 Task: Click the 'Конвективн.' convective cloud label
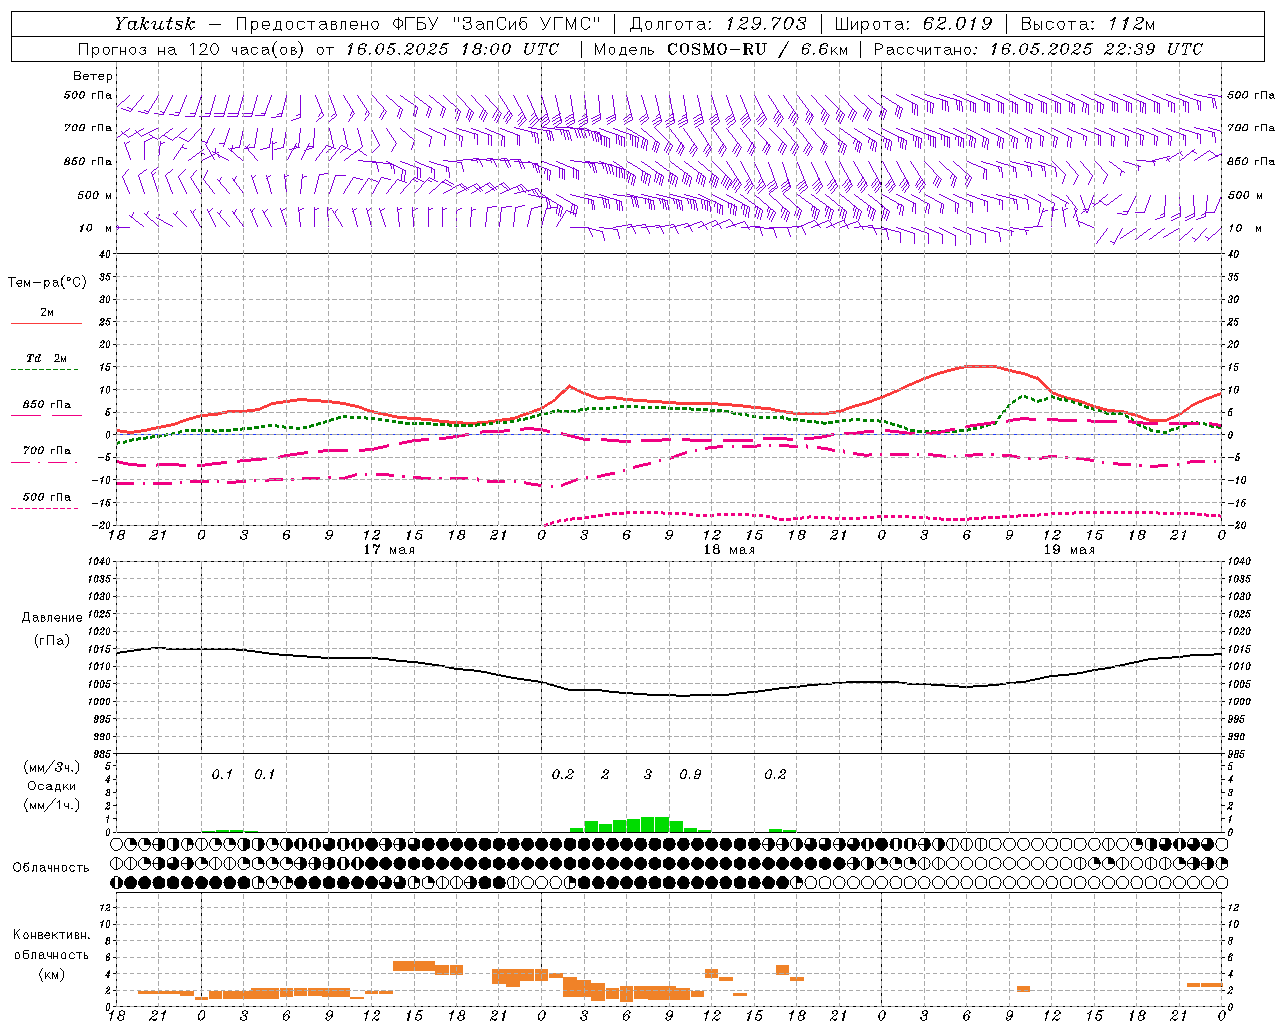point(52,935)
